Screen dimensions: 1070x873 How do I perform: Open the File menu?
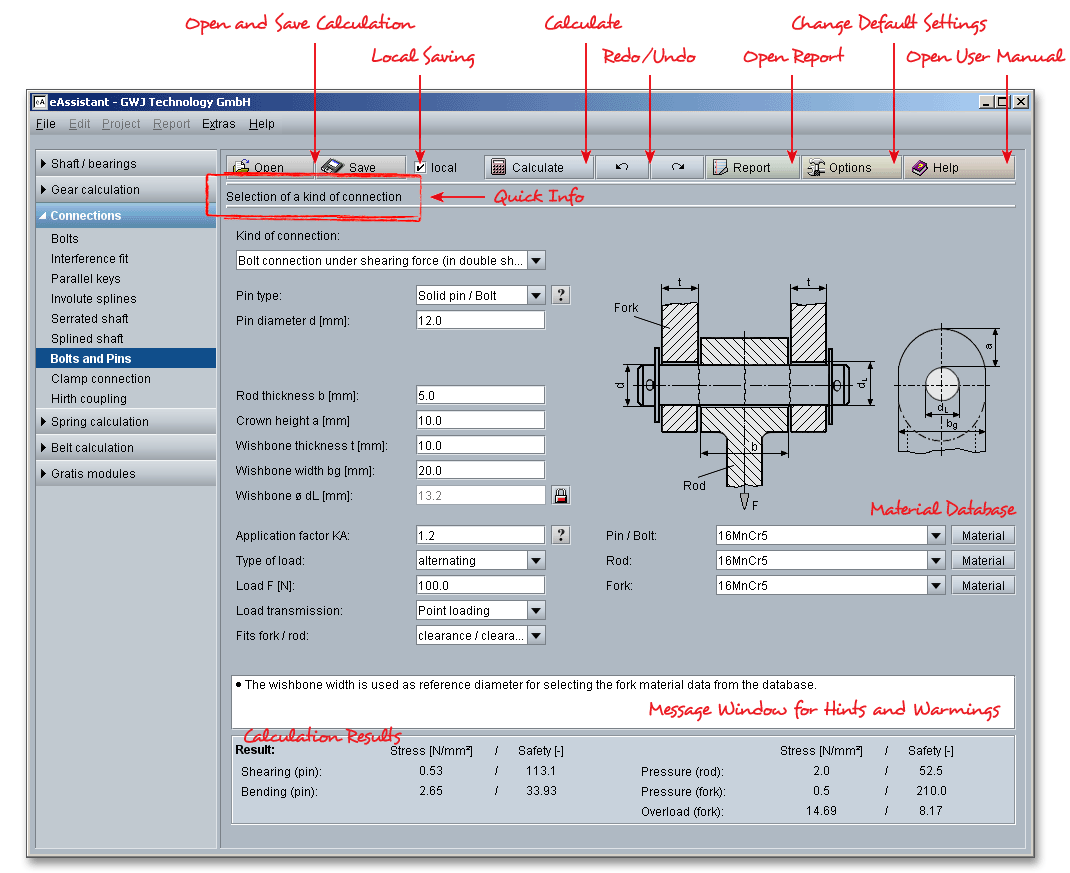coord(46,124)
